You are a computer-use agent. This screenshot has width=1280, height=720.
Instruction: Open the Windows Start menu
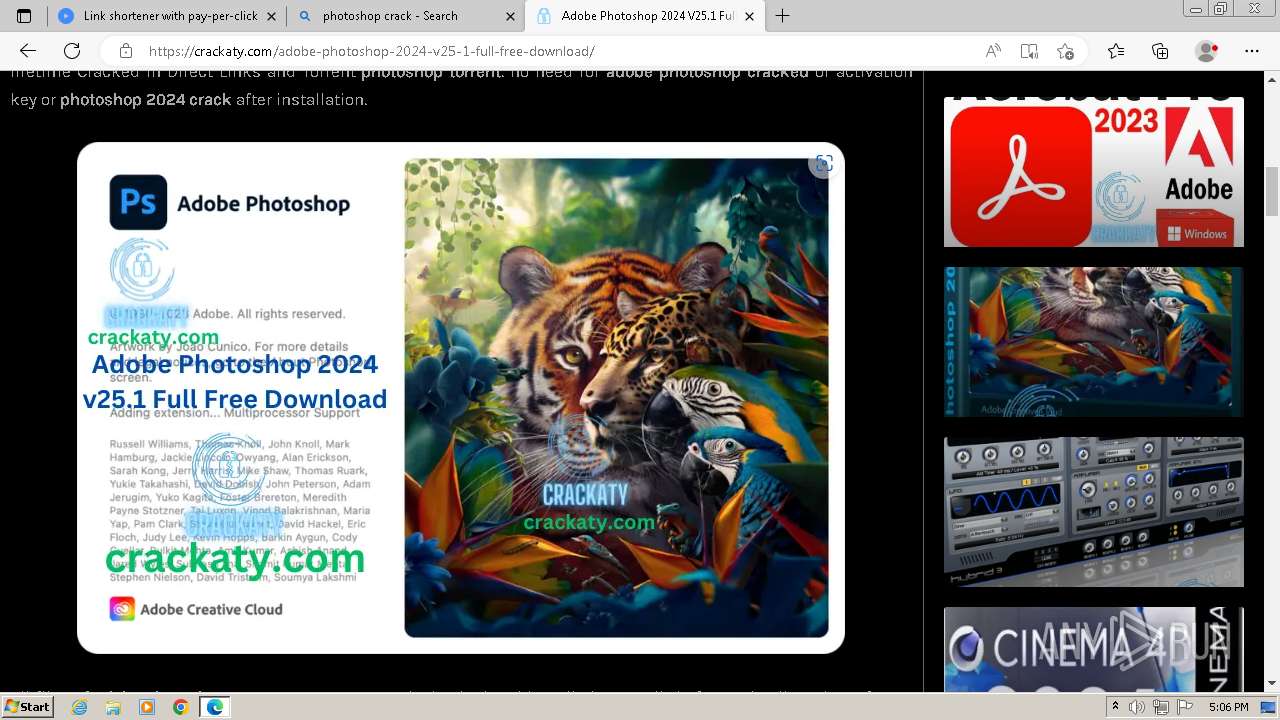pos(28,706)
